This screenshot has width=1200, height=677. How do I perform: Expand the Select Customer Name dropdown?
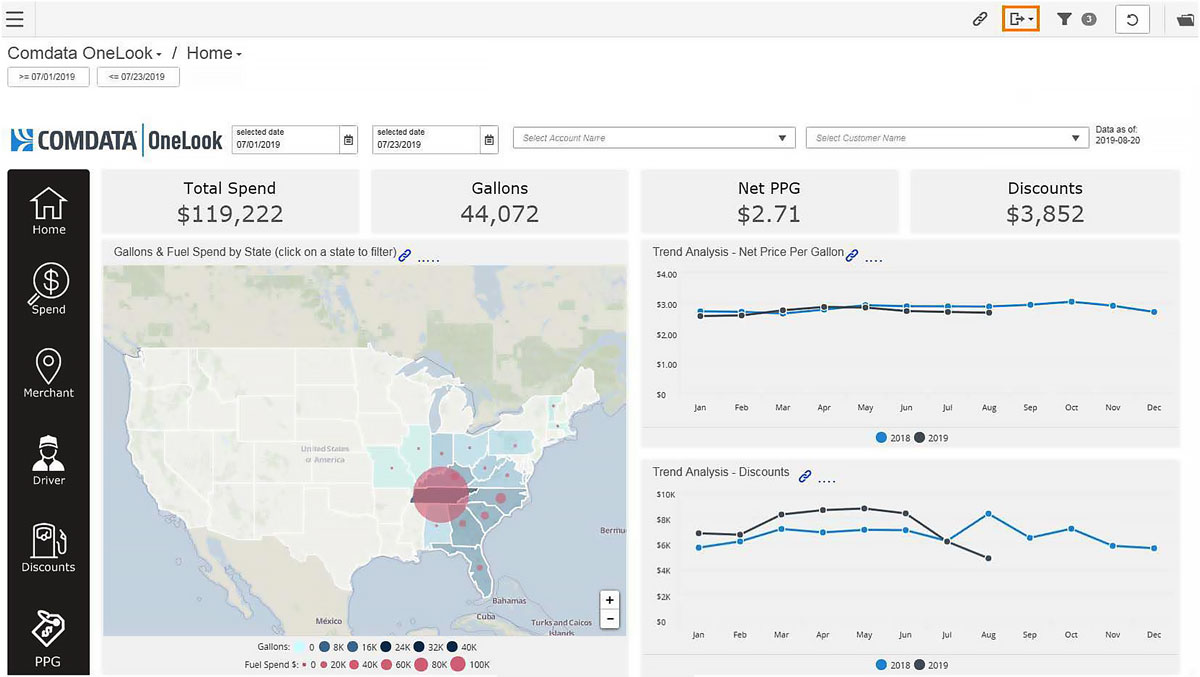(1075, 138)
